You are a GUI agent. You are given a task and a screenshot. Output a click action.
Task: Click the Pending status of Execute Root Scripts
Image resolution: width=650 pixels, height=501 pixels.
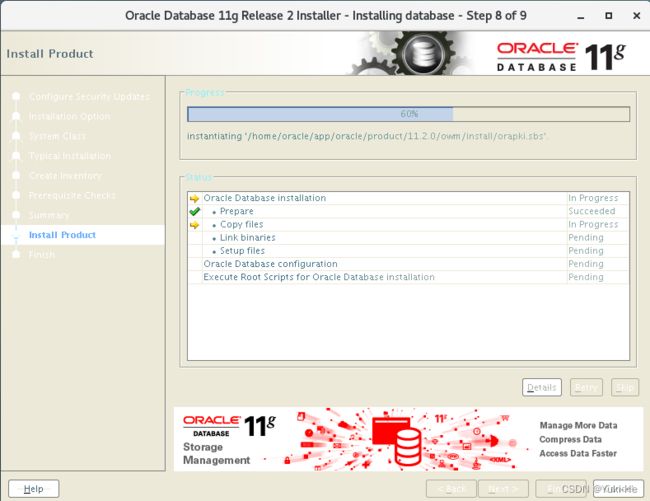(586, 277)
